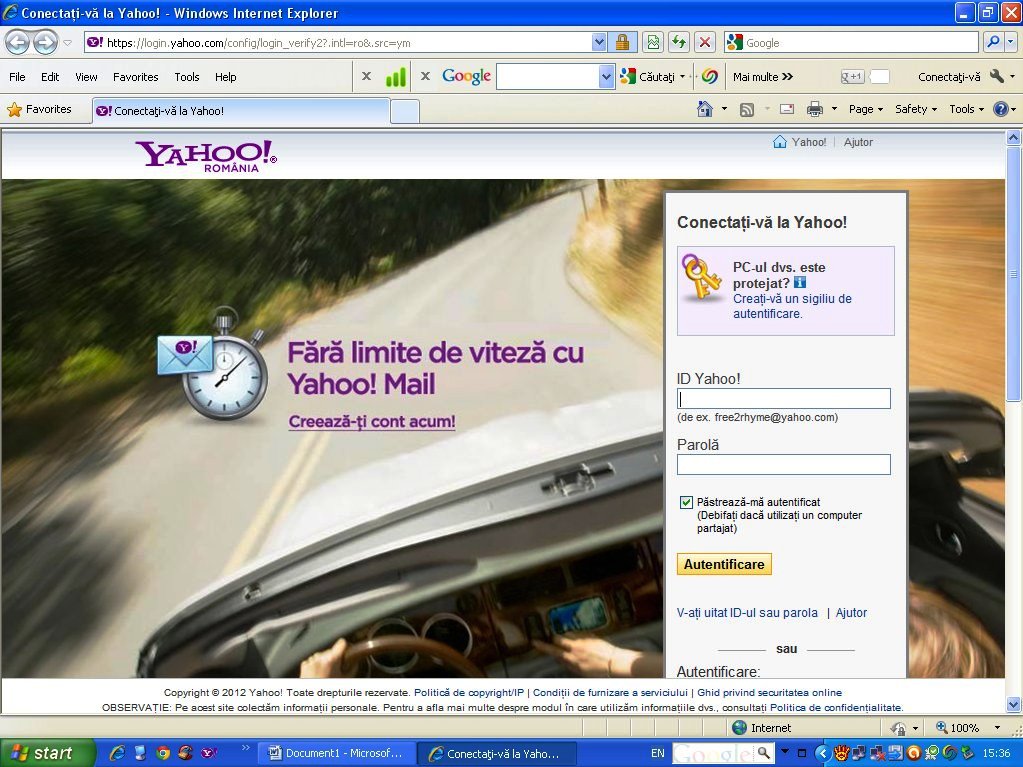Open the Page menu dropdown
The width and height of the screenshot is (1023, 767).
(x=866, y=109)
